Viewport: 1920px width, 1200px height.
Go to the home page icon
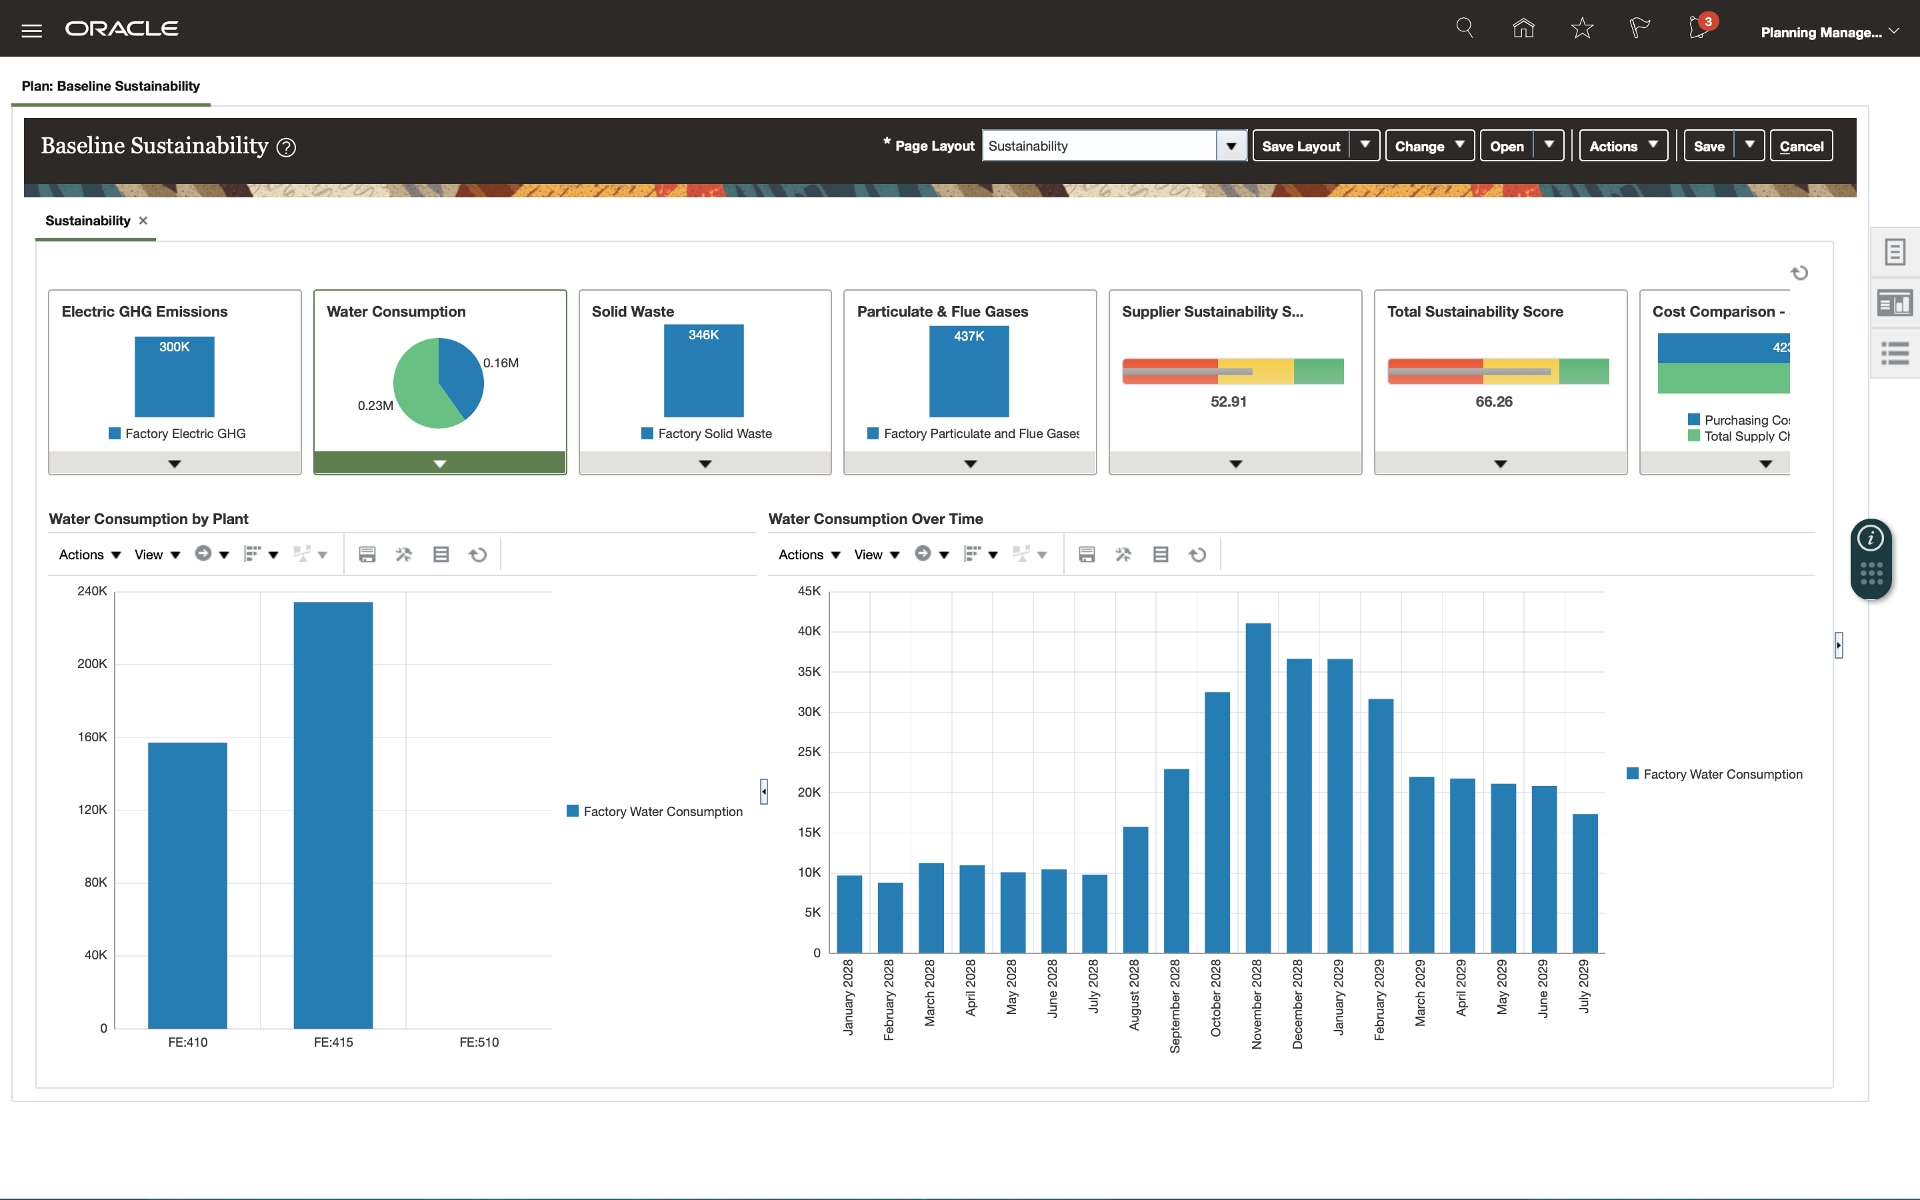(x=1523, y=28)
